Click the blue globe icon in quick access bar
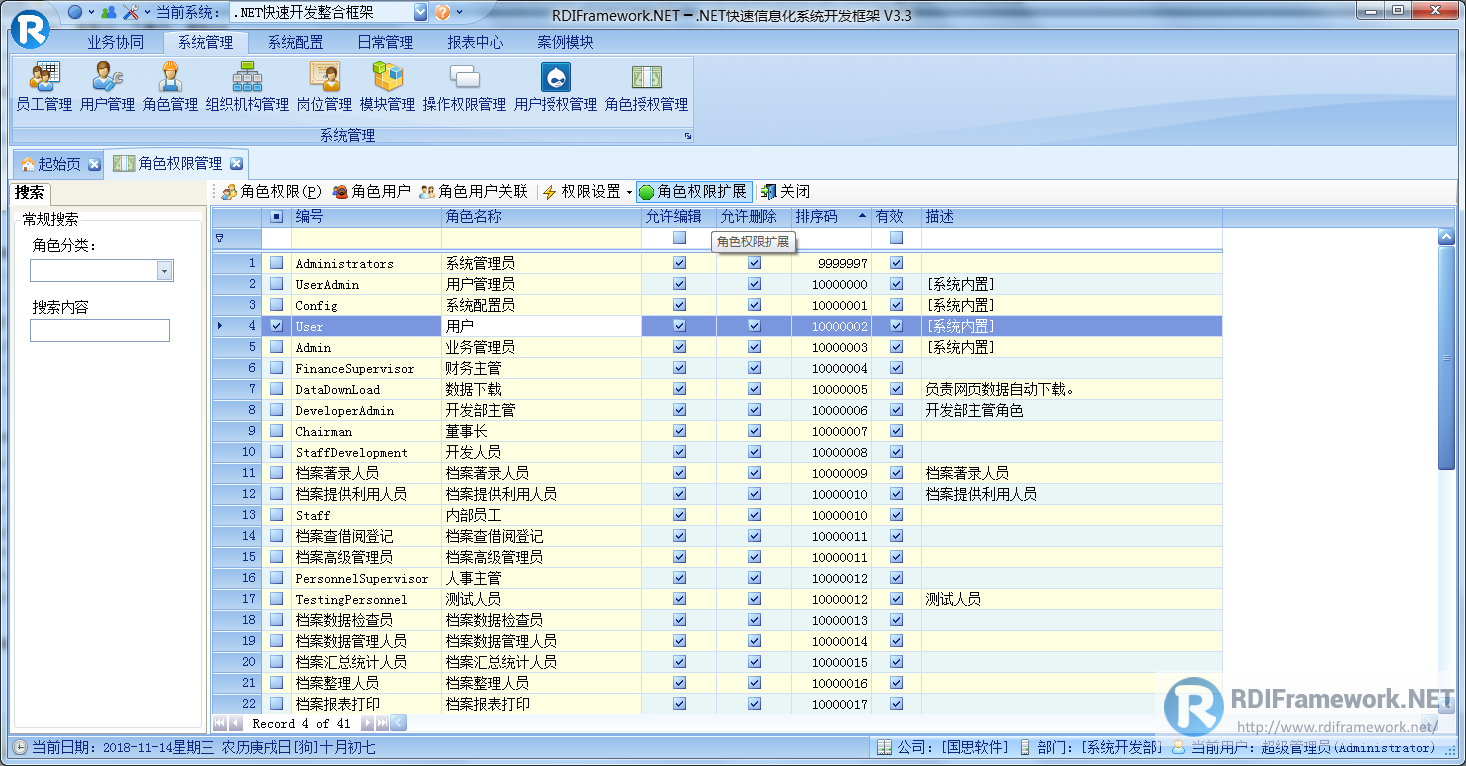 click(75, 13)
